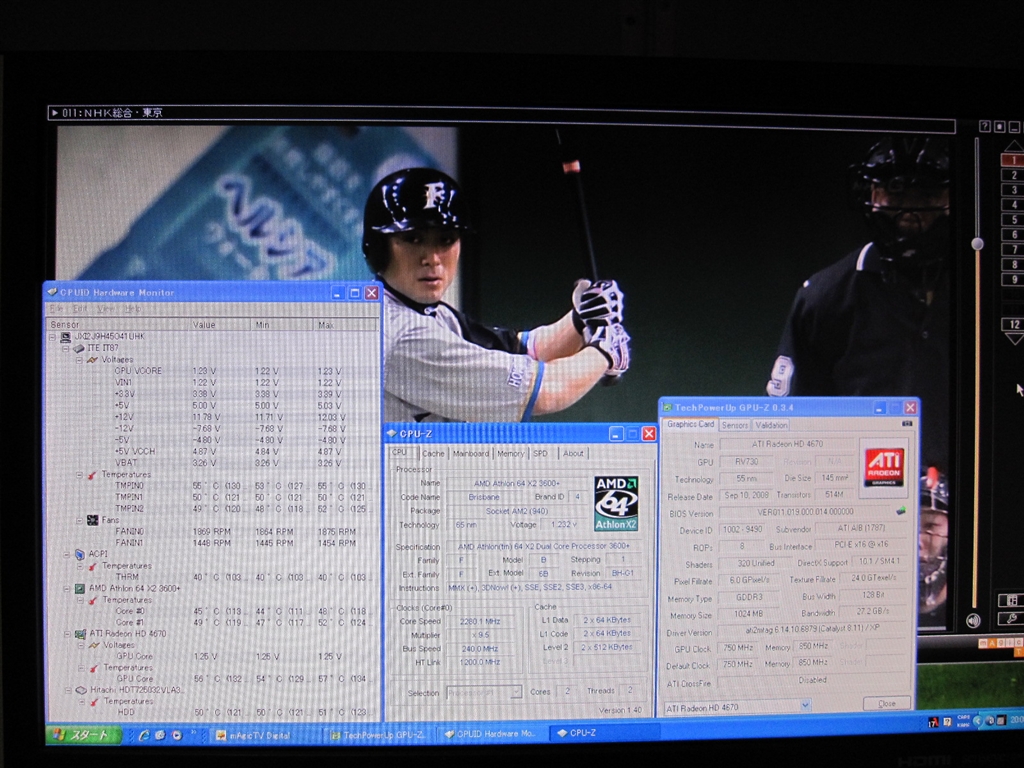Switch to the Cache tab in CPU-Z
The height and width of the screenshot is (768, 1024).
click(432, 454)
